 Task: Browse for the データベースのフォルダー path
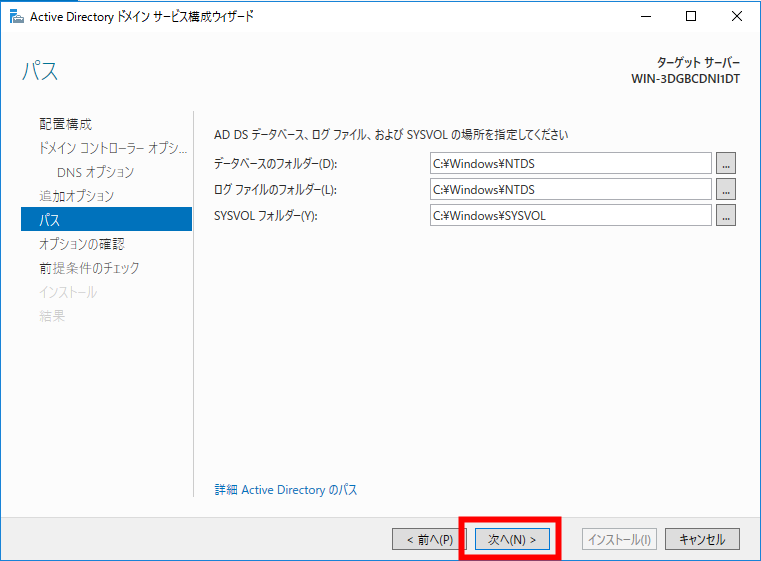click(x=726, y=163)
